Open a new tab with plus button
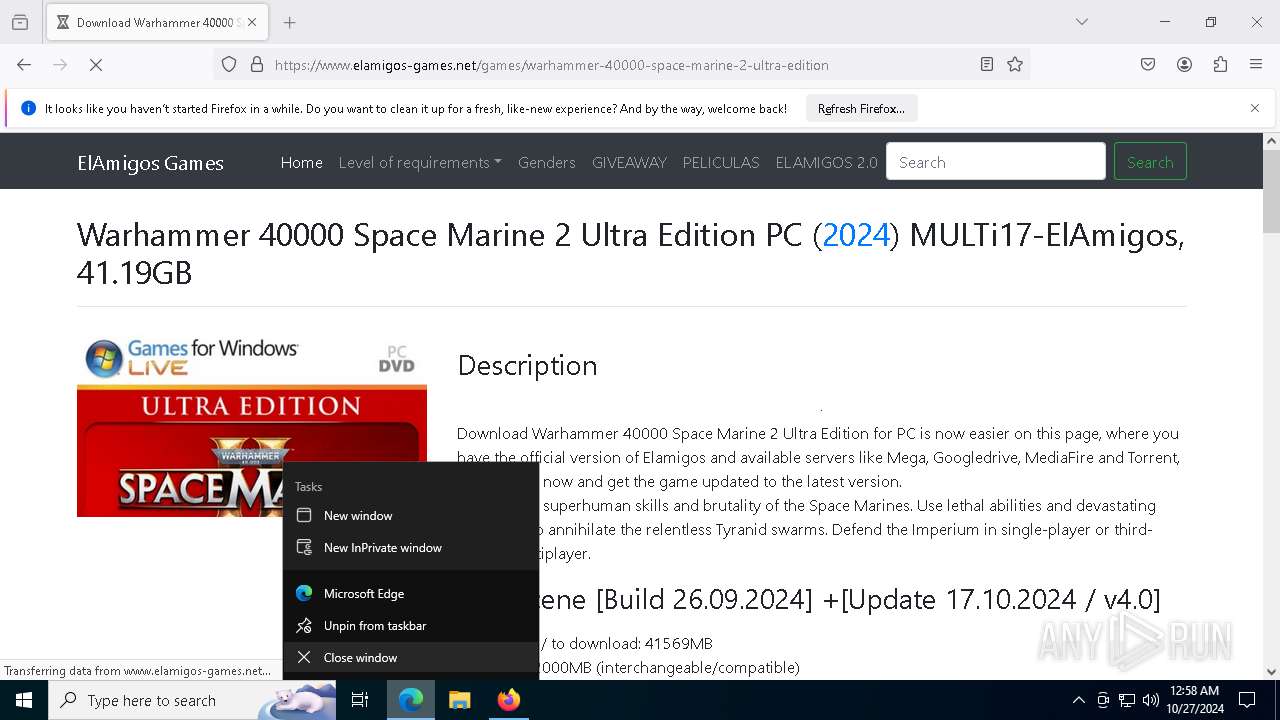 tap(289, 22)
